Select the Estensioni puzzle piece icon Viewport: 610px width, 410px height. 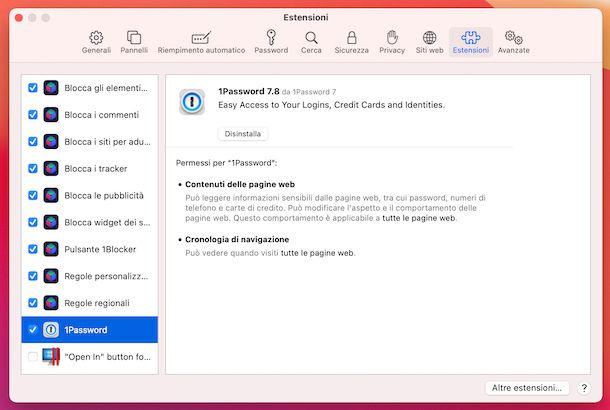[x=471, y=38]
